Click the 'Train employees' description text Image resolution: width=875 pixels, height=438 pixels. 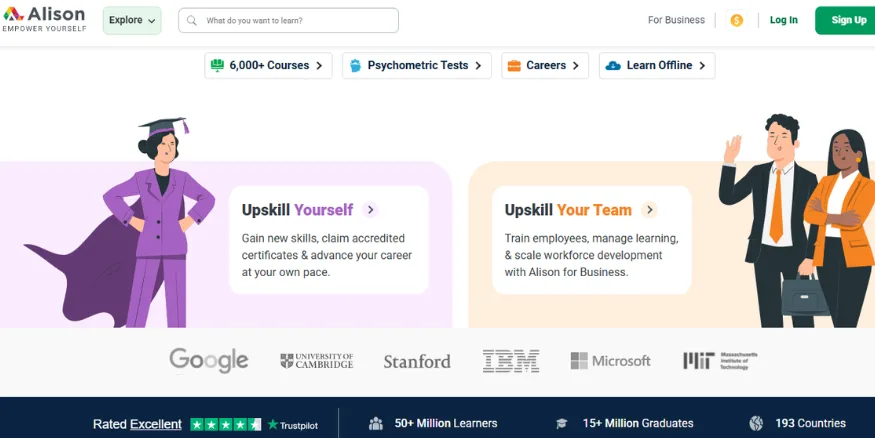[592, 255]
